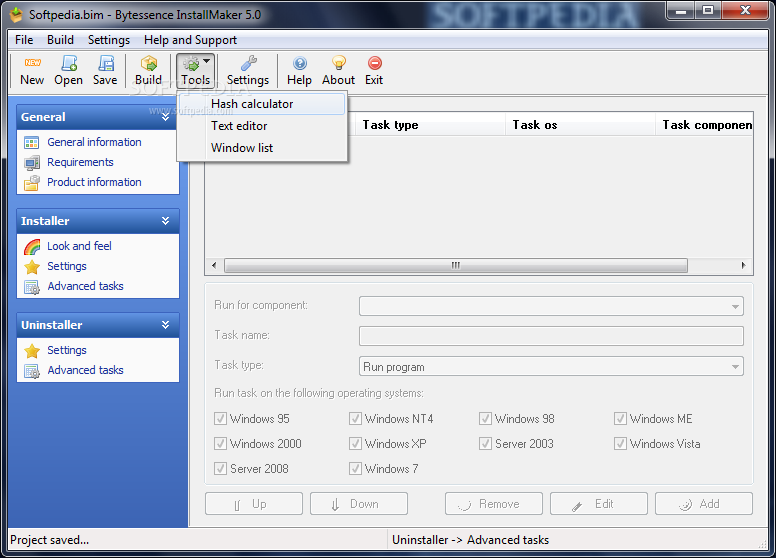Toggle the Windows 7 checkbox
The width and height of the screenshot is (776, 558).
point(355,468)
